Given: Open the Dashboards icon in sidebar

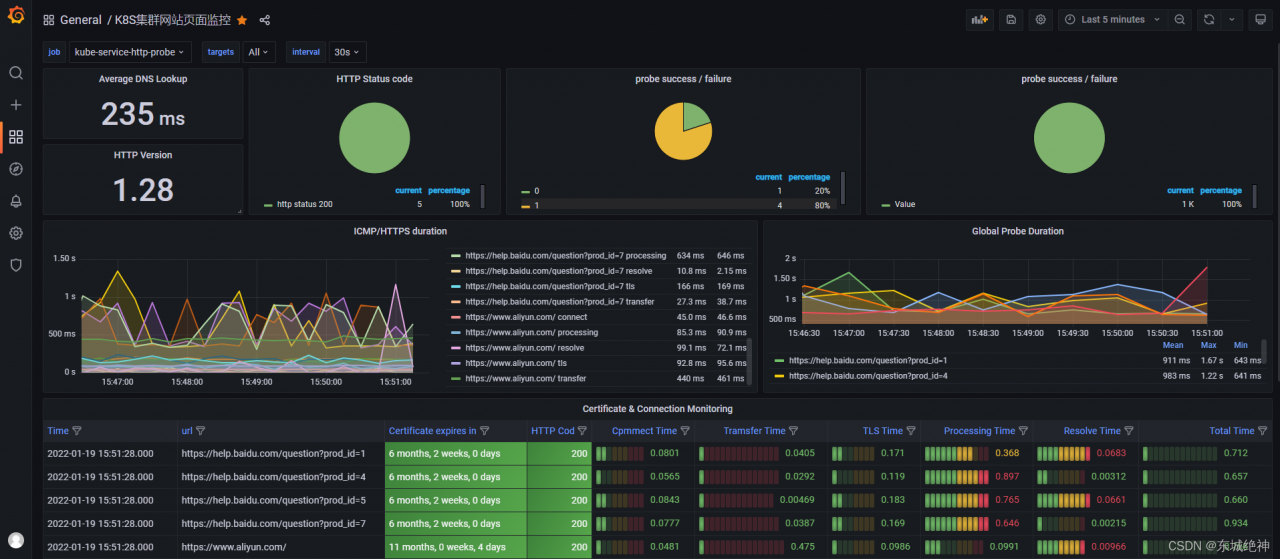Looking at the screenshot, I should tap(16, 137).
